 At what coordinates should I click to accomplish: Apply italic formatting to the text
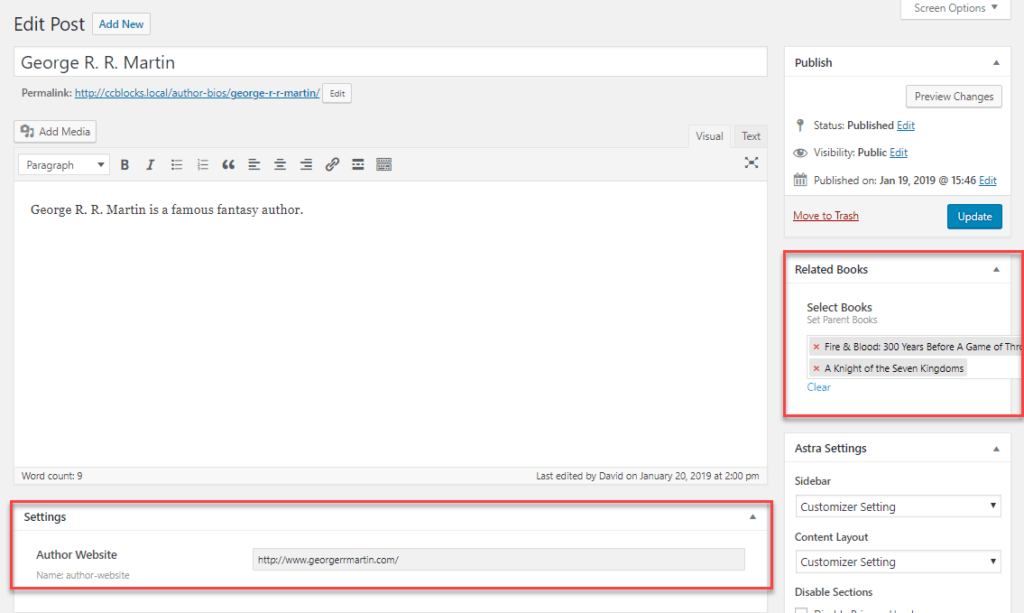(150, 164)
